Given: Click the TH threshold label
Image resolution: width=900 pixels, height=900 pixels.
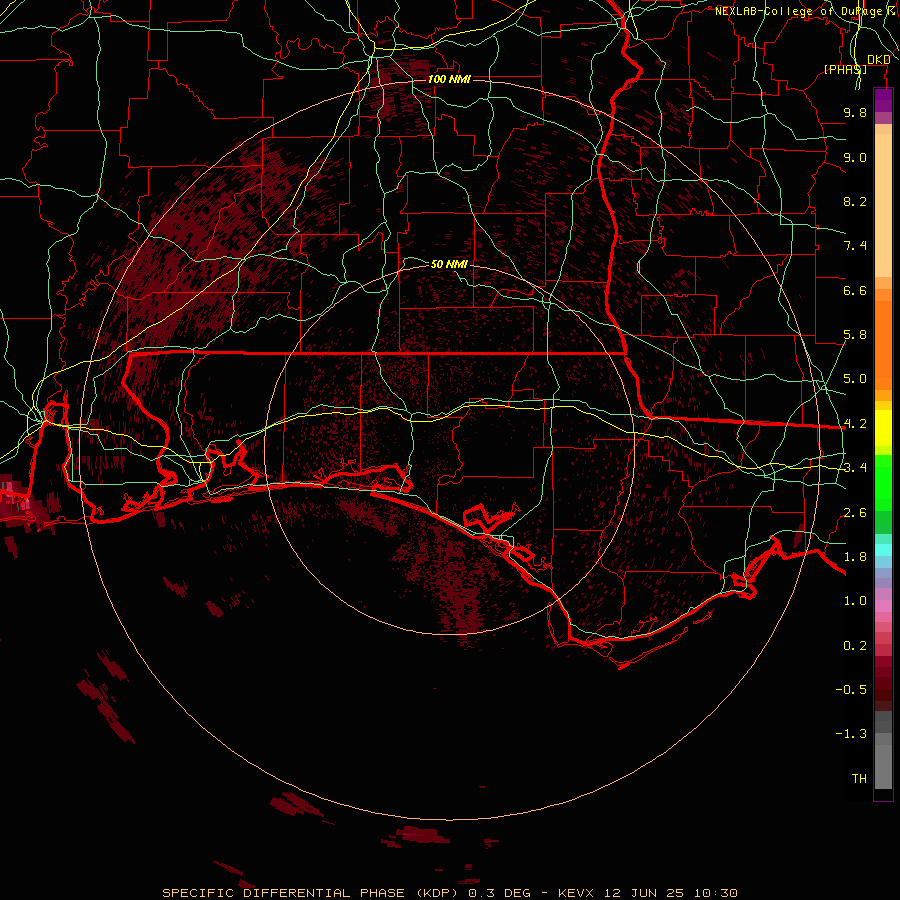Looking at the screenshot, I should coord(859,779).
